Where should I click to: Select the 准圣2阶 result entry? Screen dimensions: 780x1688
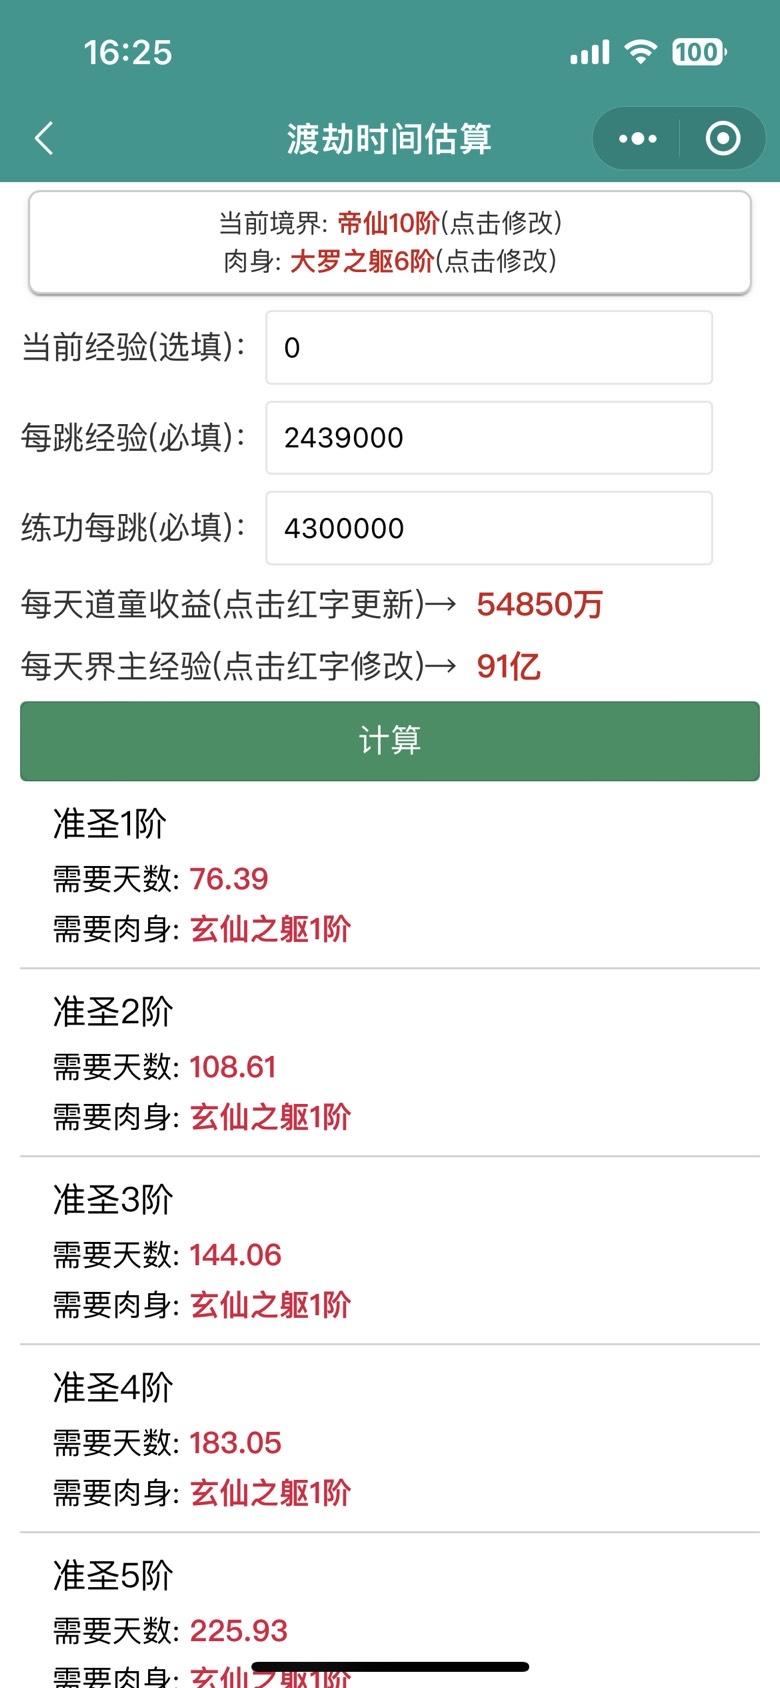click(390, 1064)
